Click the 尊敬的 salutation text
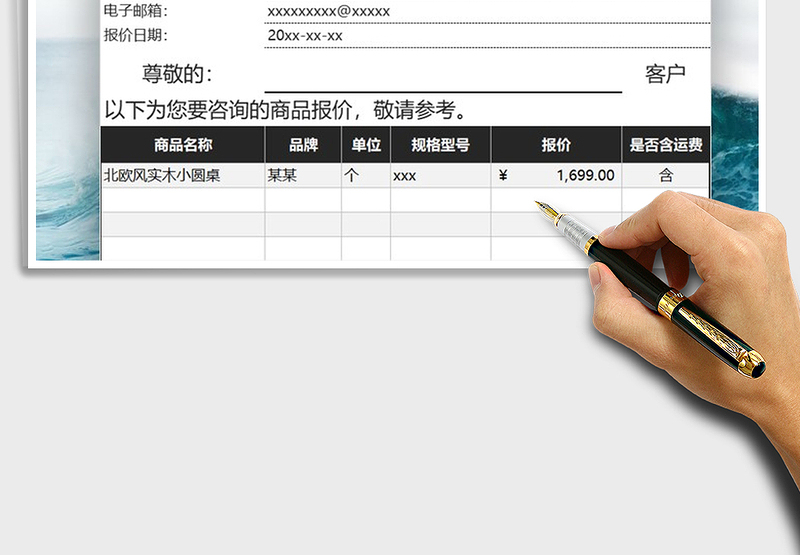 click(177, 74)
